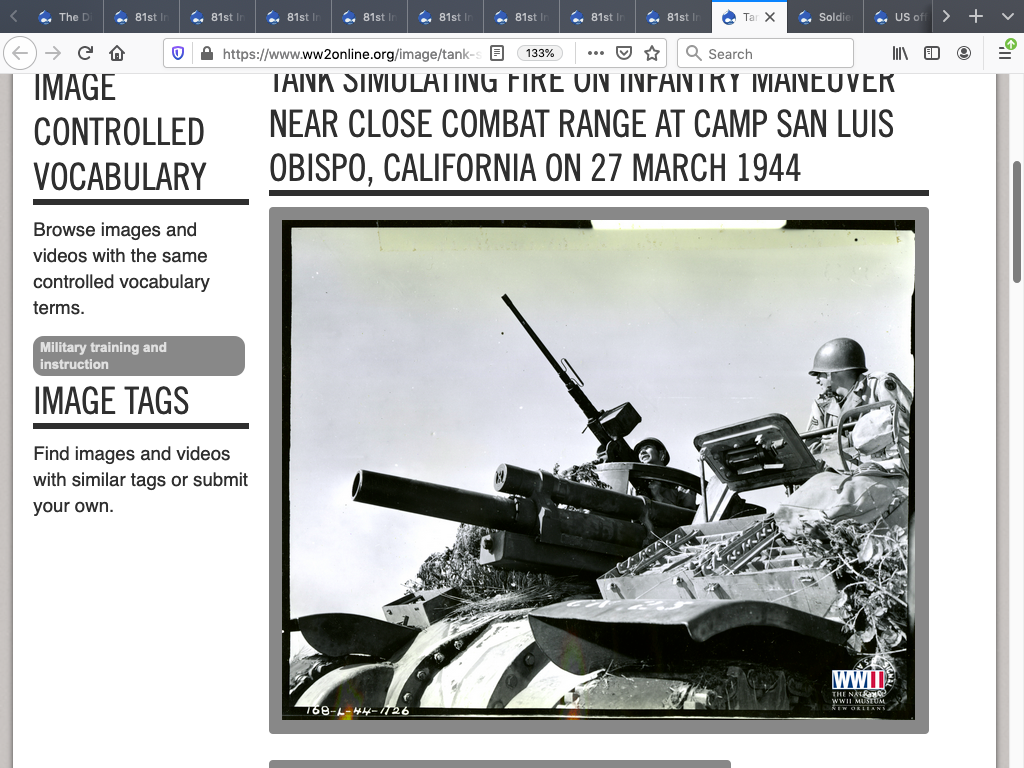Switch to the Soldie tab
The width and height of the screenshot is (1024, 768).
coord(825,17)
